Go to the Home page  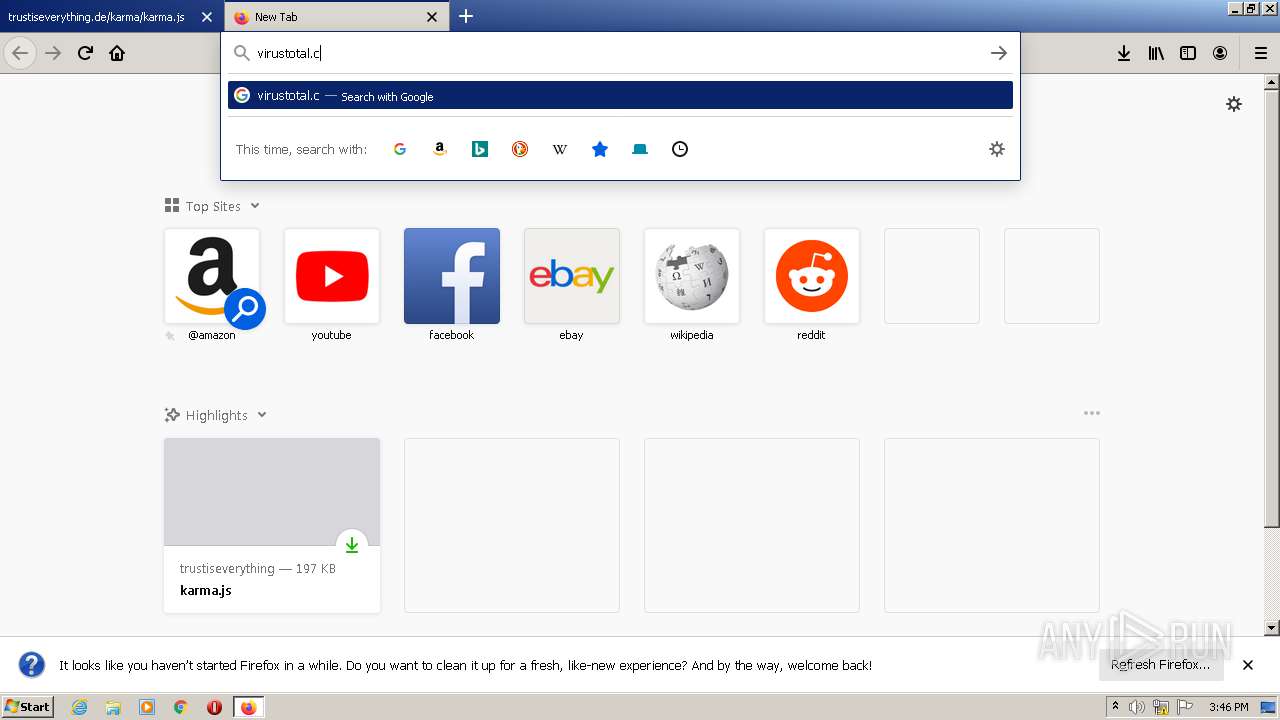pyautogui.click(x=117, y=53)
